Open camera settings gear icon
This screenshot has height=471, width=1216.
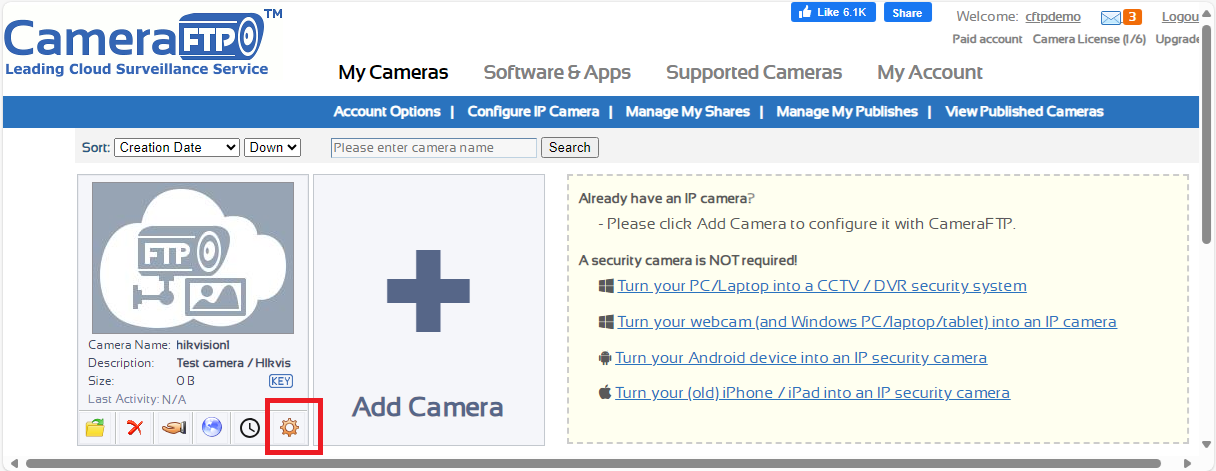click(289, 428)
